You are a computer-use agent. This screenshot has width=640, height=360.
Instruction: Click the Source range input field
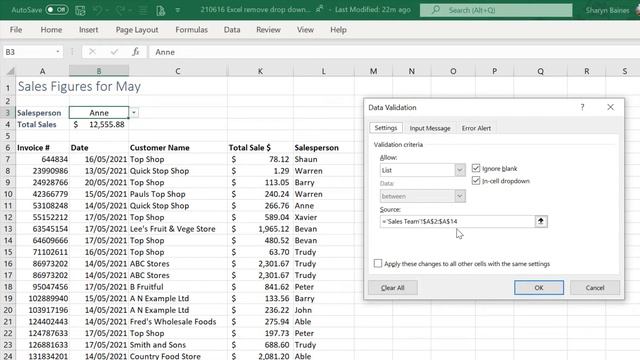pos(457,221)
